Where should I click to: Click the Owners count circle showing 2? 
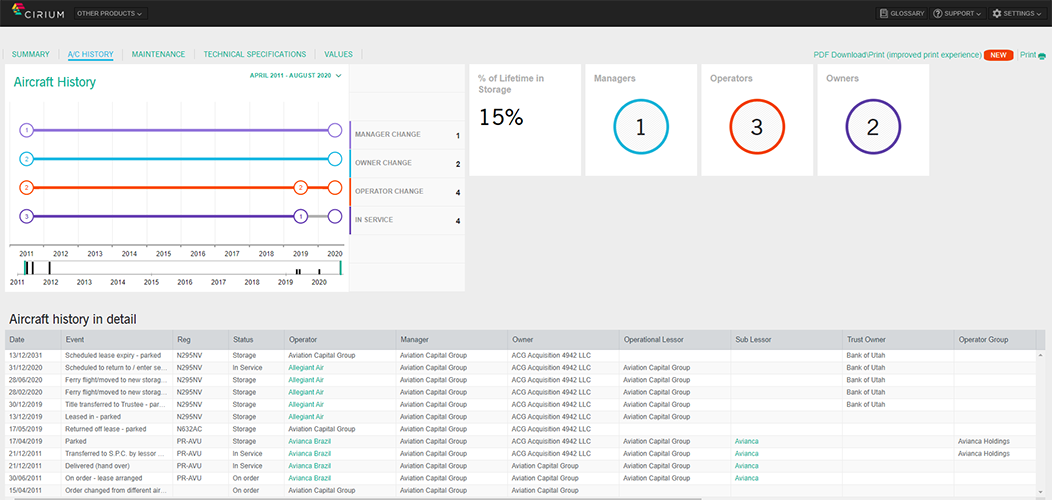[x=873, y=127]
